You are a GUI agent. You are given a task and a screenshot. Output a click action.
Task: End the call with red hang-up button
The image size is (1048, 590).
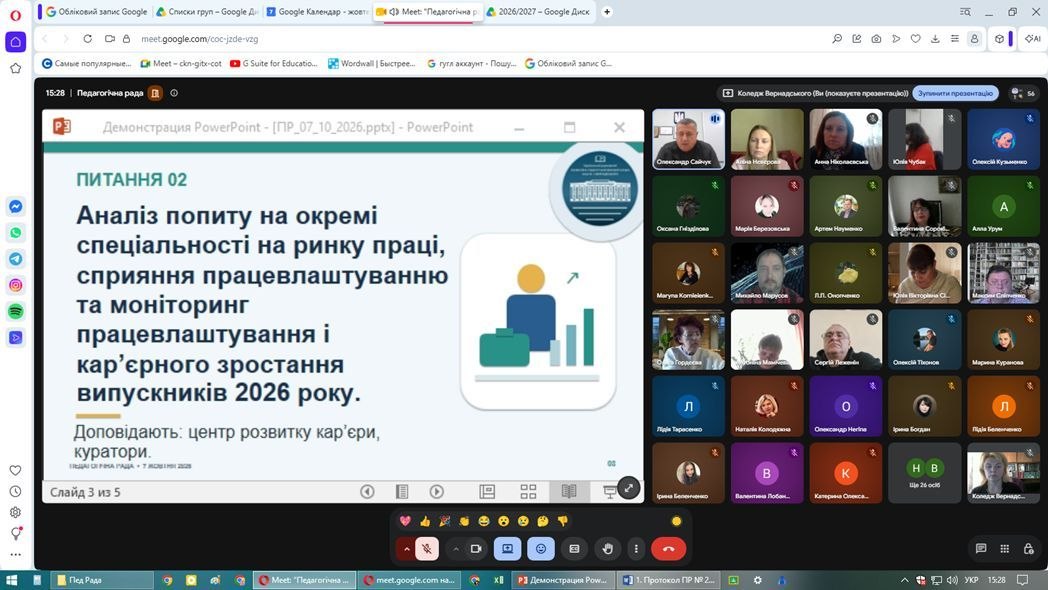point(668,549)
